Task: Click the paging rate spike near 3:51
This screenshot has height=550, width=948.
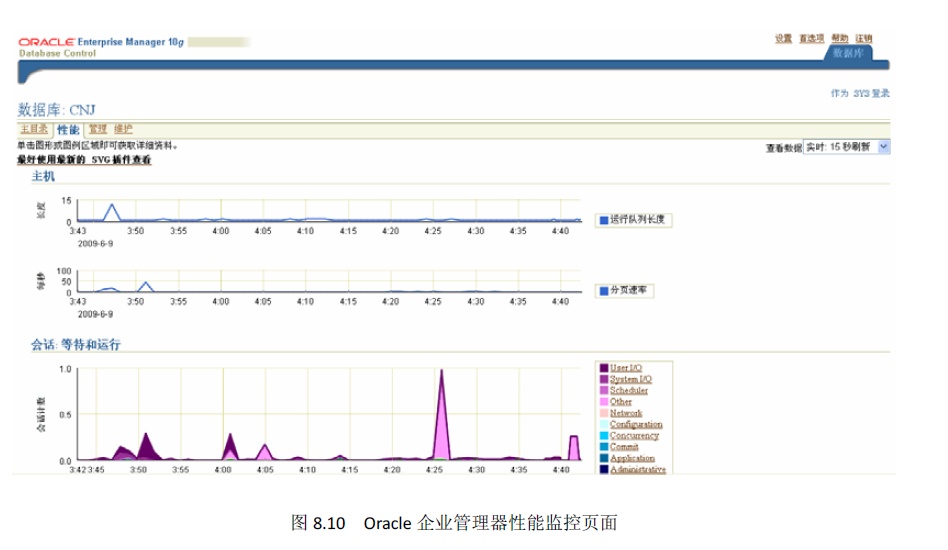Action: (x=145, y=287)
